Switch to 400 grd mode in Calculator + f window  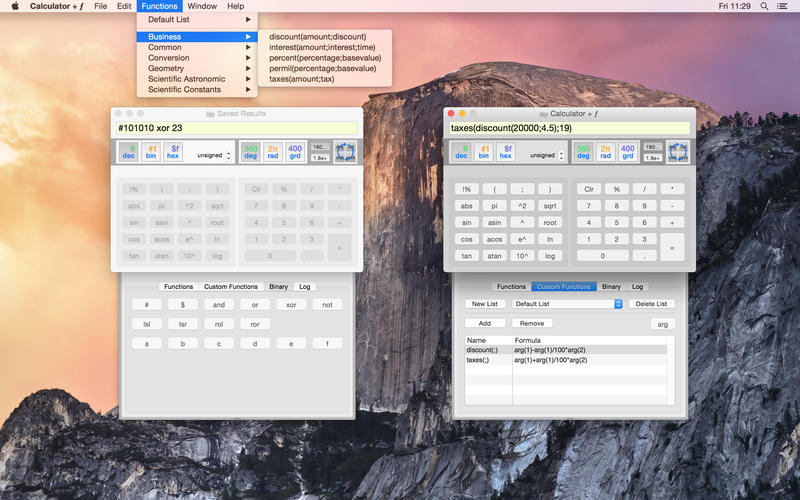point(628,152)
